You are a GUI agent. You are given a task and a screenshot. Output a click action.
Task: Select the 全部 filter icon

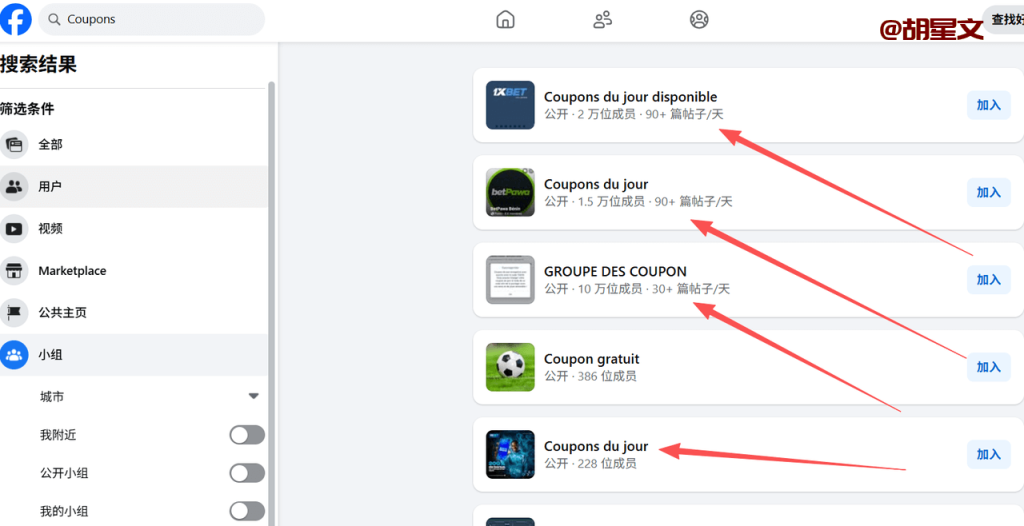pos(14,145)
